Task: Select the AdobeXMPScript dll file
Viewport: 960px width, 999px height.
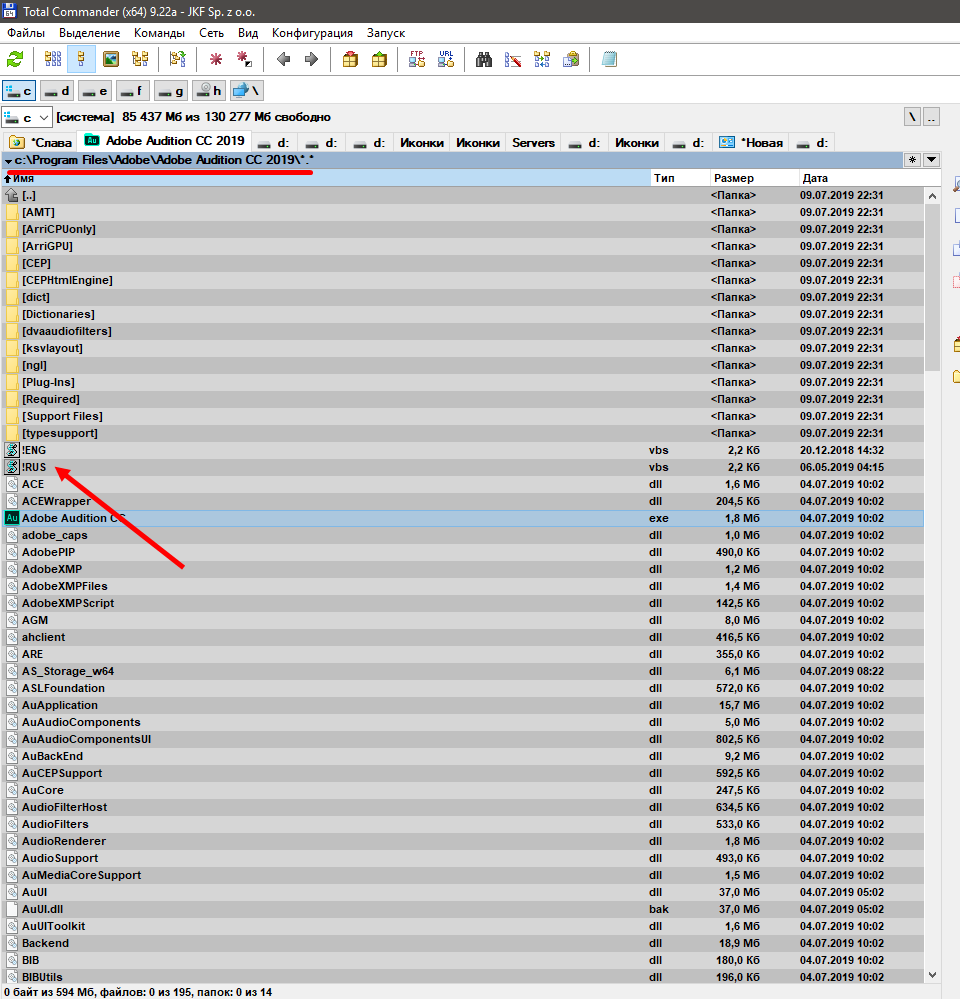Action: tap(463, 603)
